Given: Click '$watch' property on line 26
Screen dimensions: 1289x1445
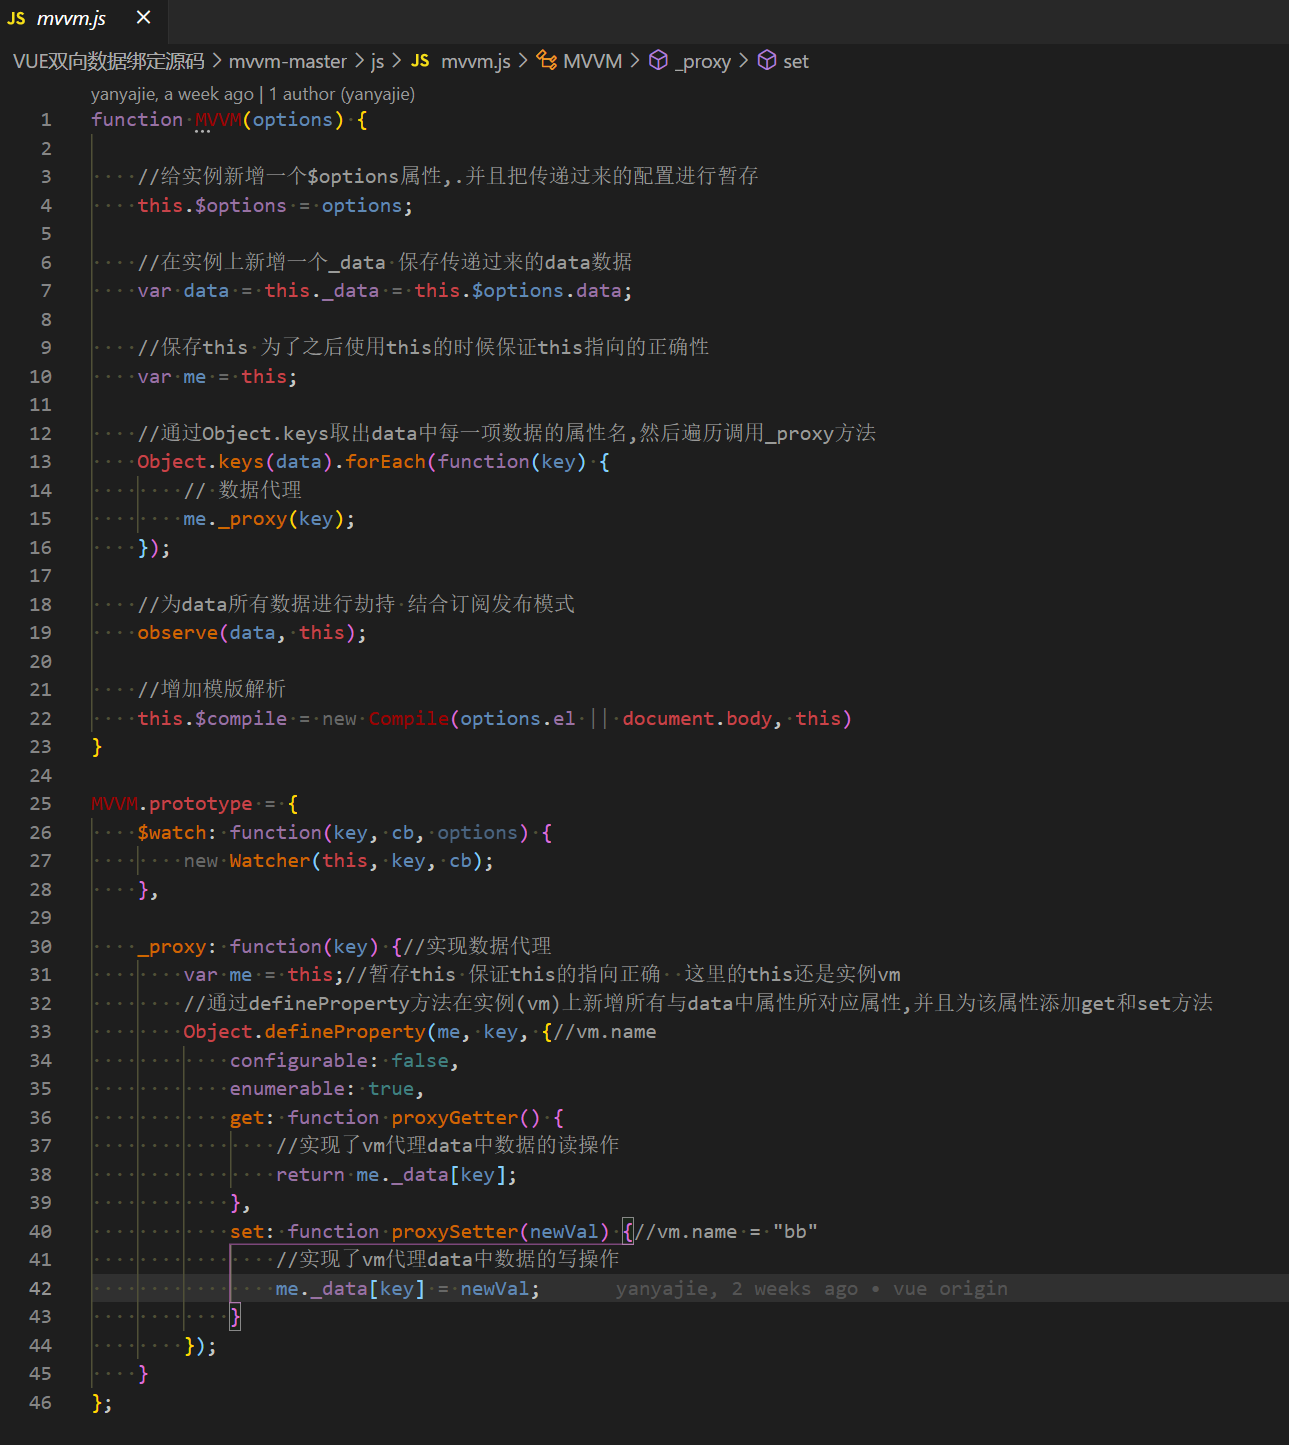Looking at the screenshot, I should [x=171, y=833].
